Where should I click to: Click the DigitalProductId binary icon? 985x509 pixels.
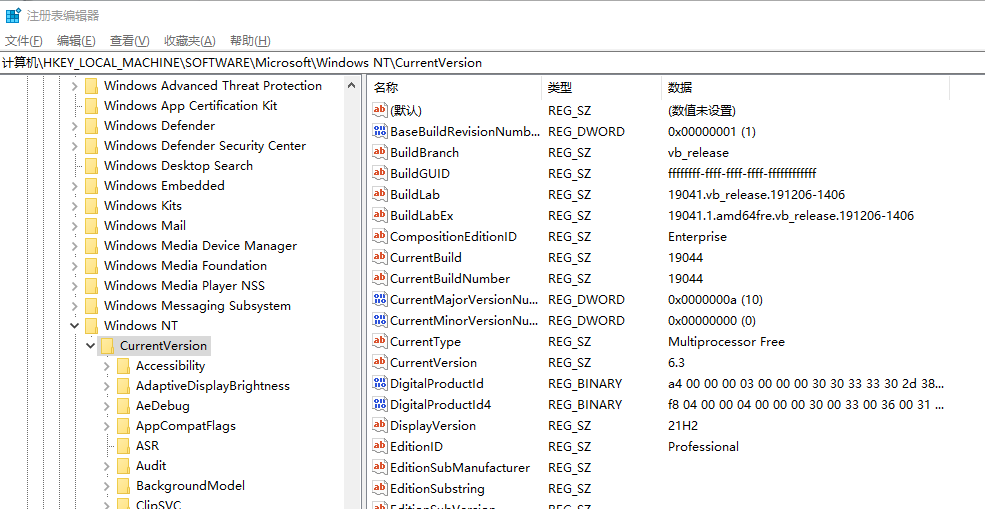click(380, 383)
